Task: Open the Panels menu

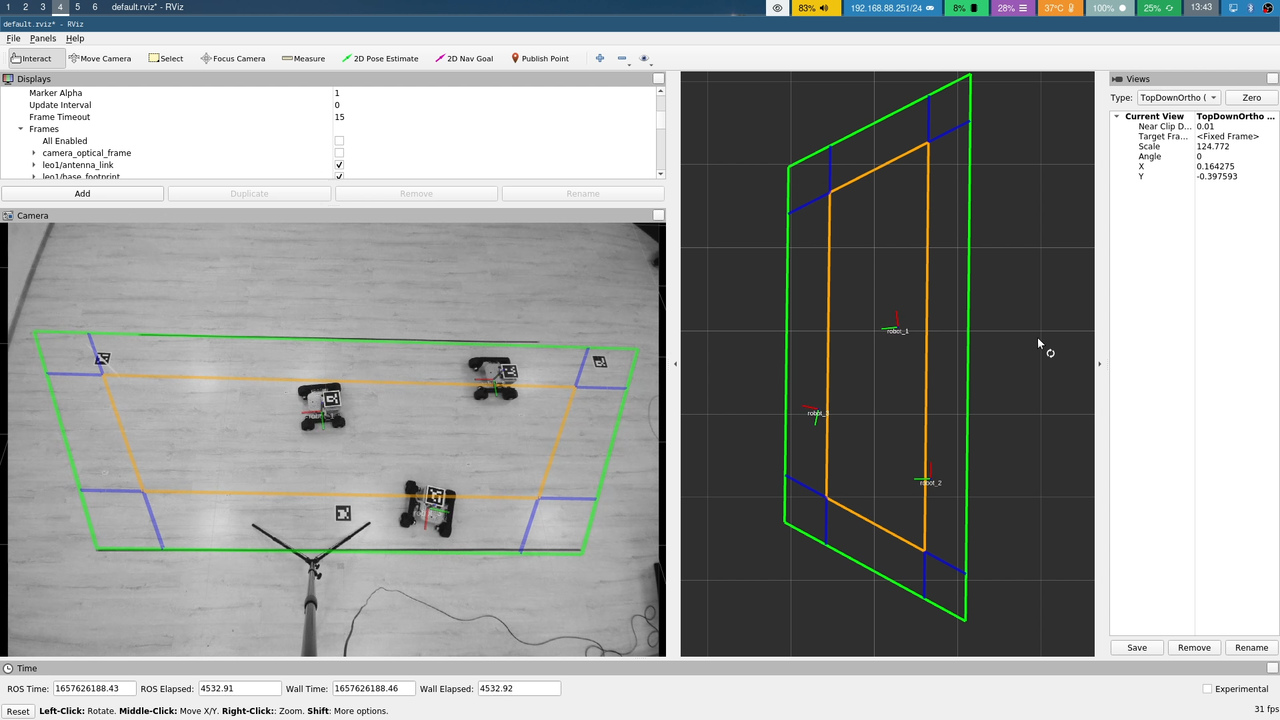Action: [x=43, y=38]
